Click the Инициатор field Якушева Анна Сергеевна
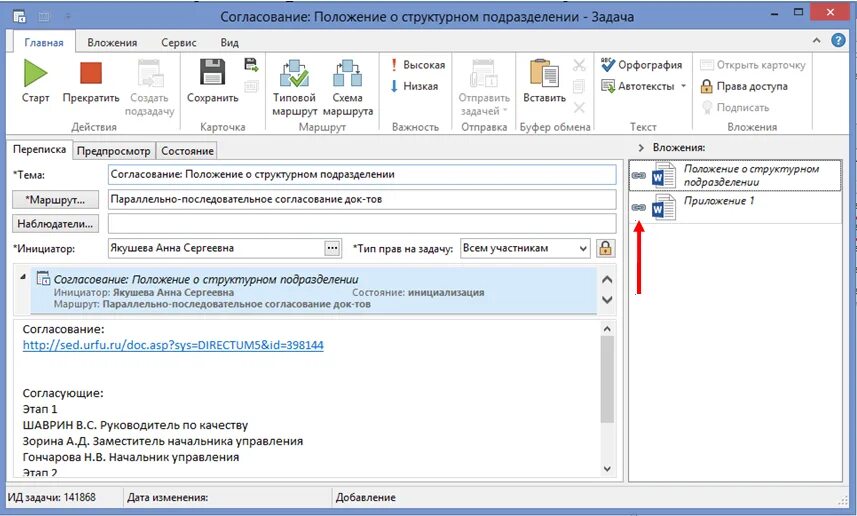This screenshot has width=857, height=516. pos(216,248)
